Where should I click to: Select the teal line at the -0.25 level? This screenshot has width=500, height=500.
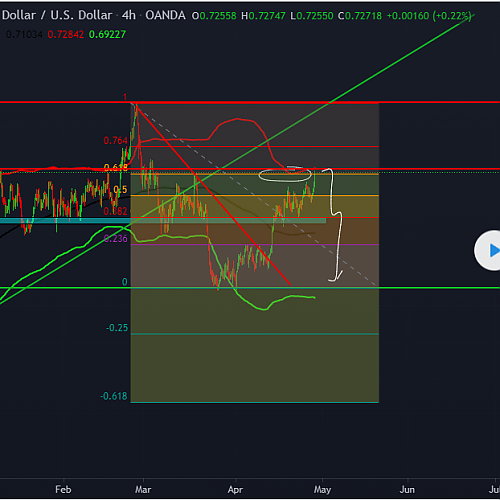pyautogui.click(x=255, y=334)
